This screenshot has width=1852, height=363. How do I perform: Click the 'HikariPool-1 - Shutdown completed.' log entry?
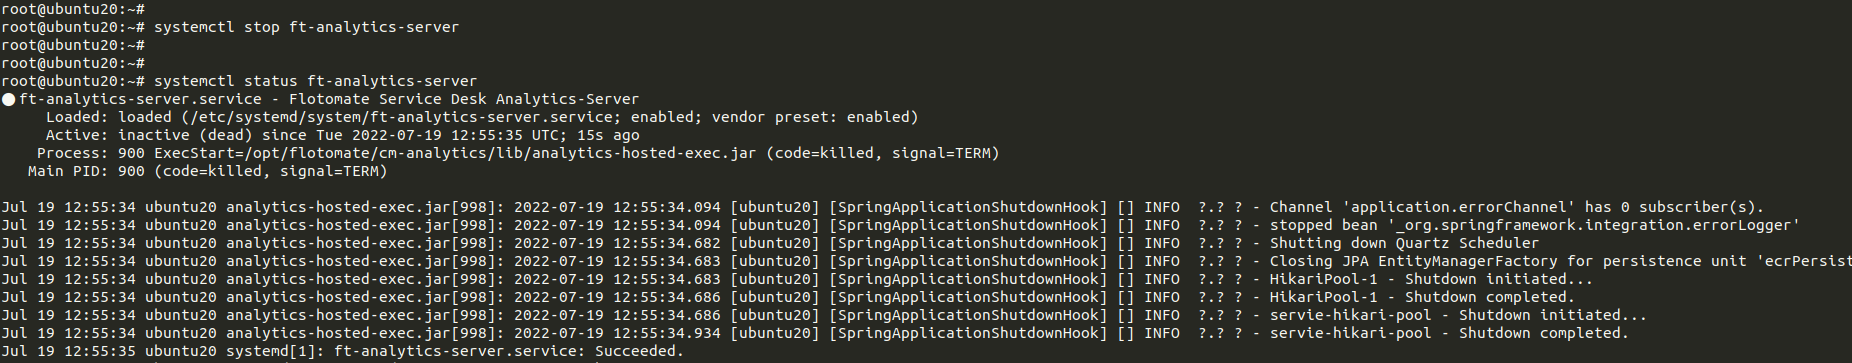point(1422,297)
